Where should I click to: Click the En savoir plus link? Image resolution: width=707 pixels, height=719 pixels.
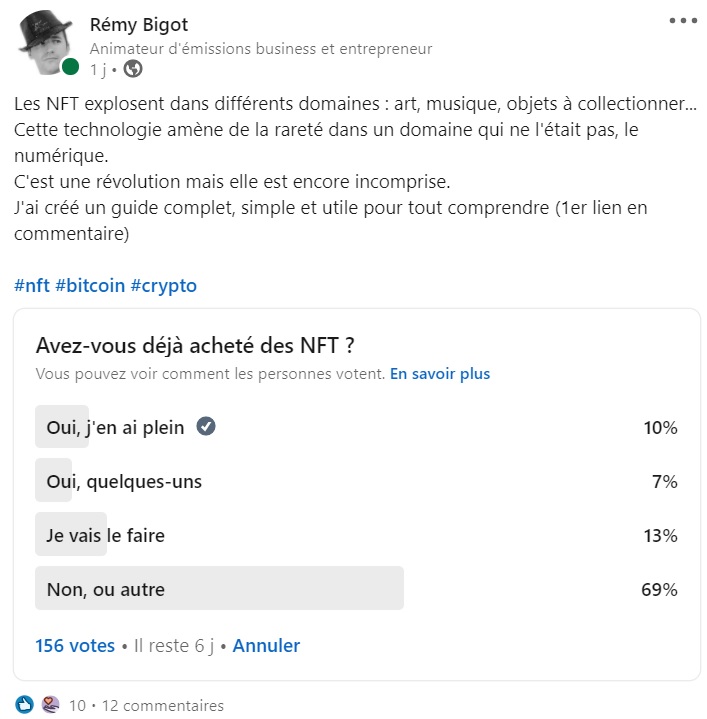(440, 374)
